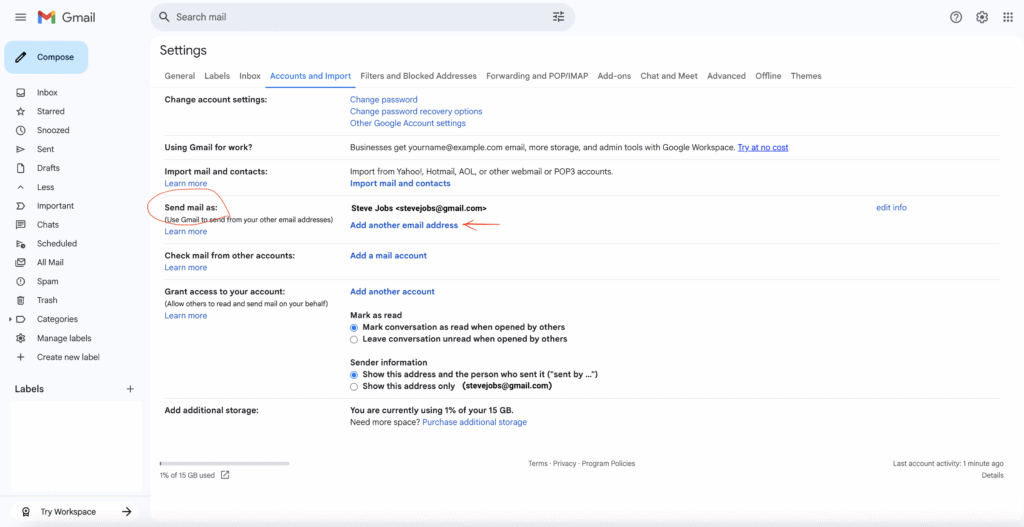1024x527 pixels.
Task: Collapse sidebar with Less
Action: tap(46, 187)
